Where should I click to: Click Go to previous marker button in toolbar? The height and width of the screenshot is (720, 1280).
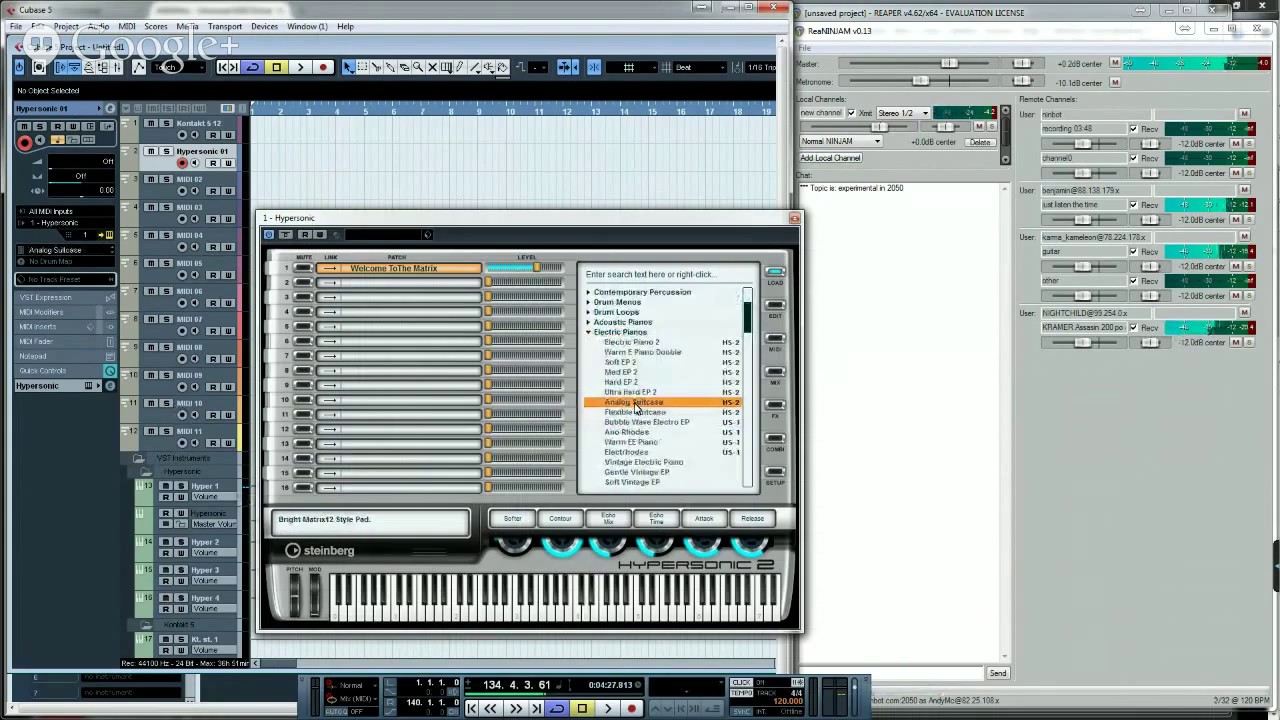tap(222, 67)
